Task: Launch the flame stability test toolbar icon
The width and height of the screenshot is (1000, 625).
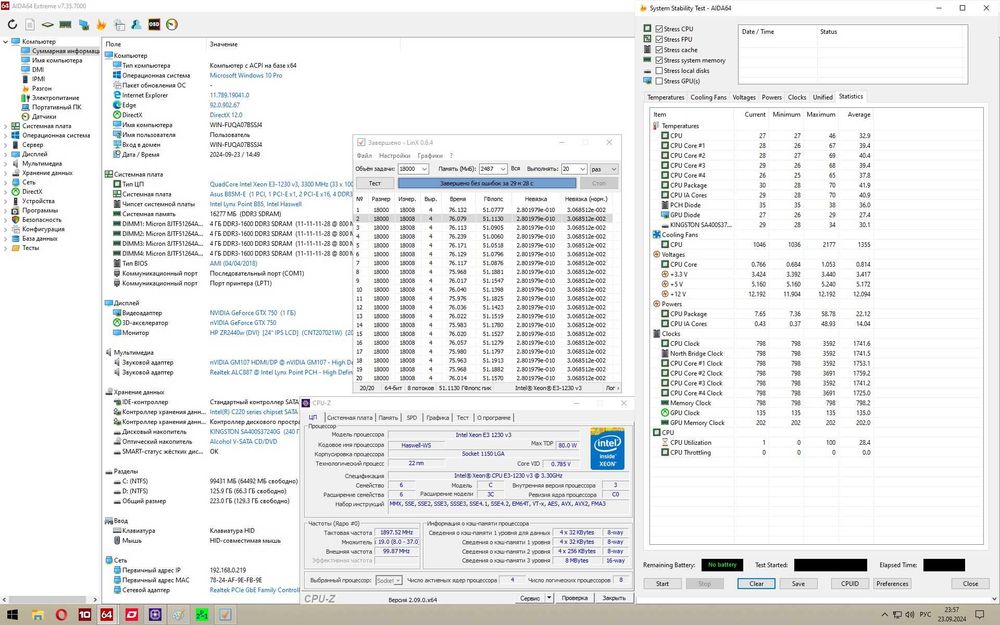Action: 101,25
